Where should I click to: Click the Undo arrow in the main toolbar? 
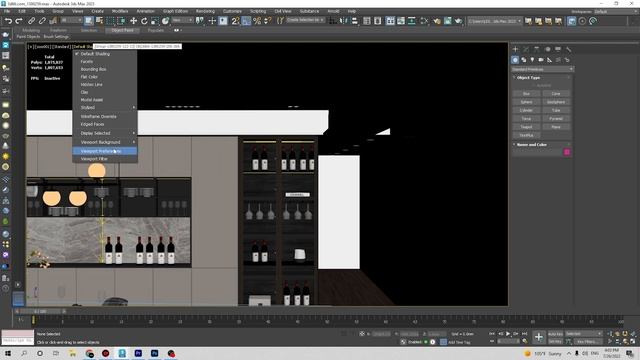click(x=8, y=21)
